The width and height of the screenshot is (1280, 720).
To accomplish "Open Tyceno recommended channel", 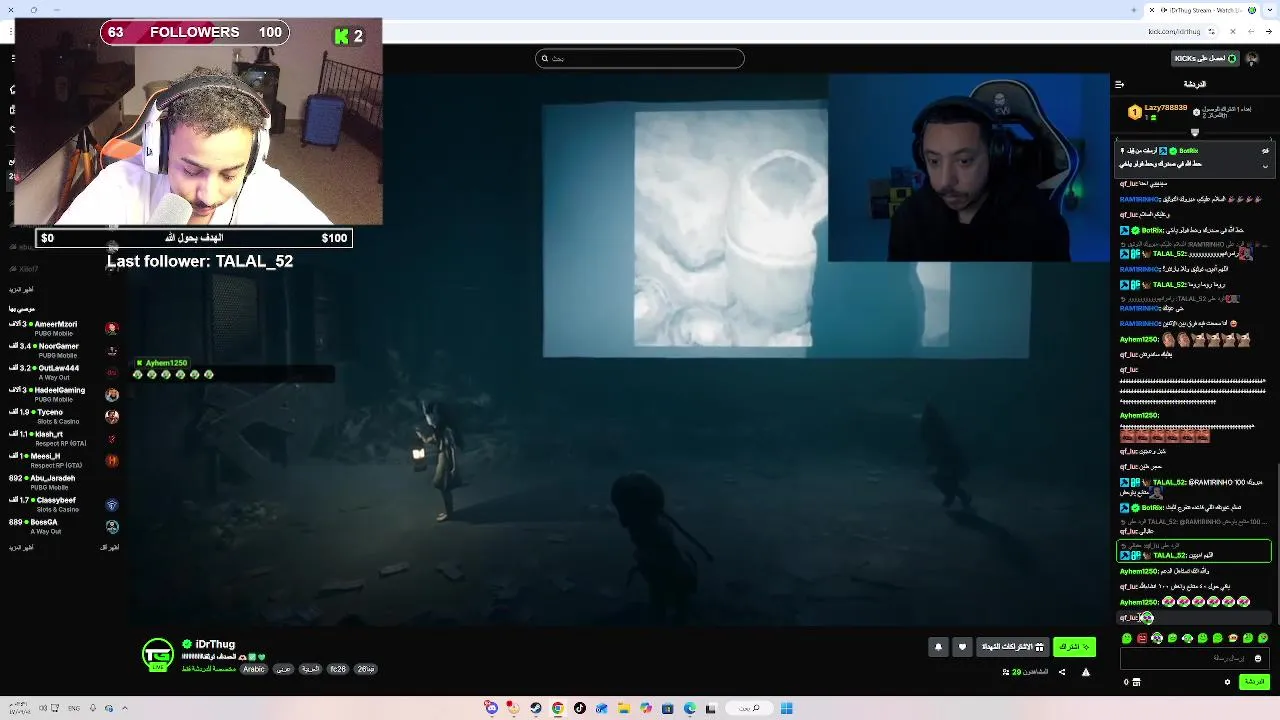I will (x=64, y=416).
